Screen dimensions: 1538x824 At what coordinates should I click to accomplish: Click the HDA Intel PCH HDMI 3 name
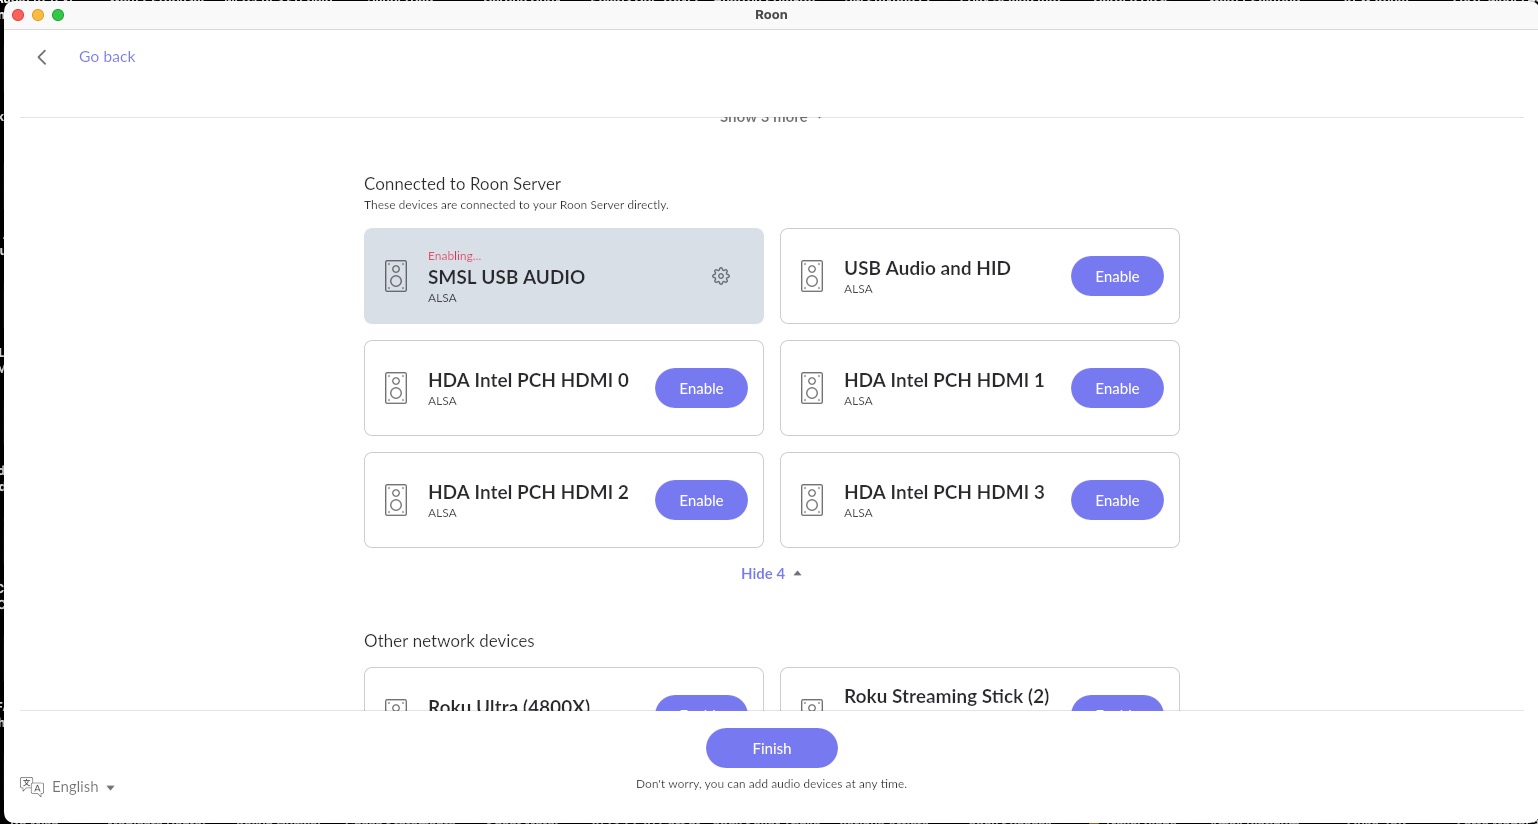tap(944, 492)
